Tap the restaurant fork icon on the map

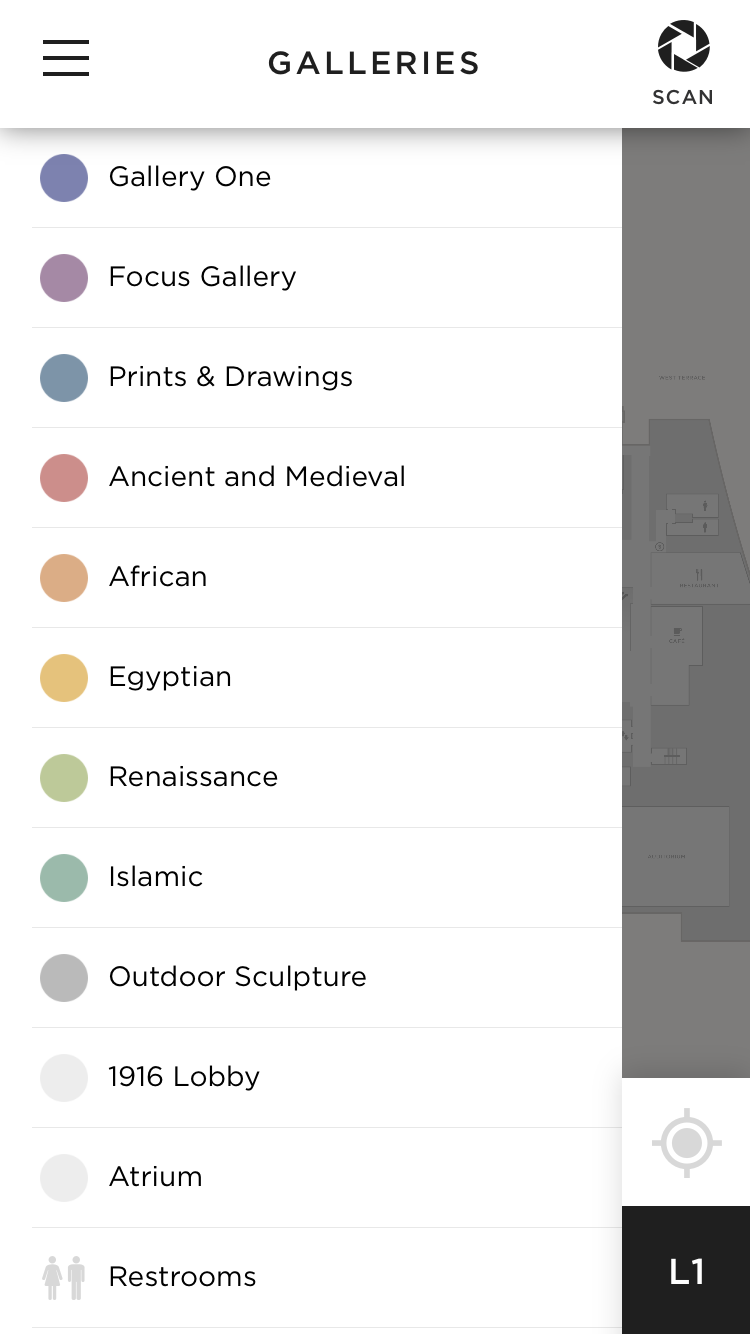[x=699, y=574]
